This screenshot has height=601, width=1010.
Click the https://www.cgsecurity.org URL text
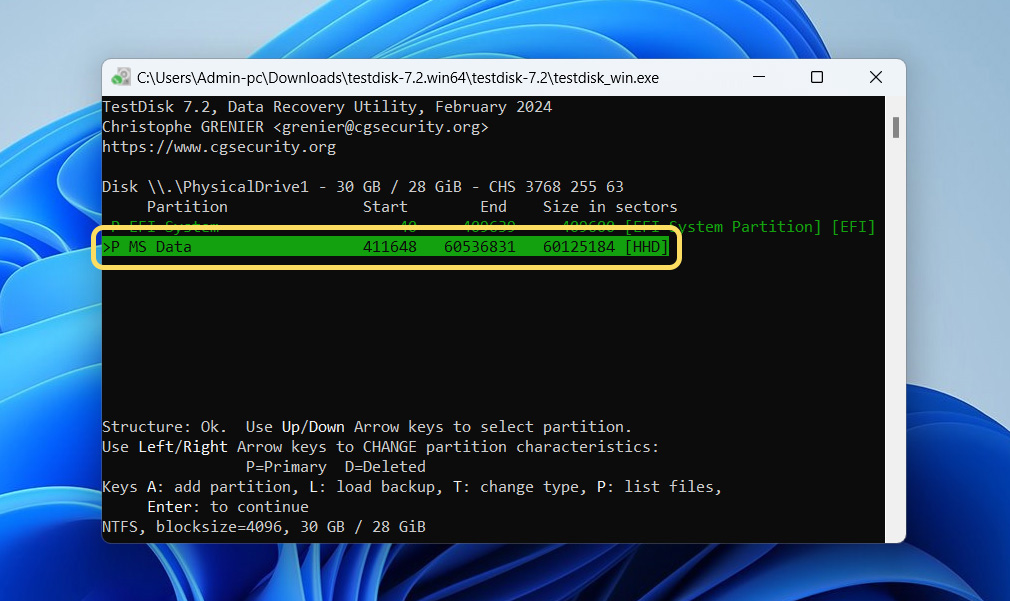[219, 147]
